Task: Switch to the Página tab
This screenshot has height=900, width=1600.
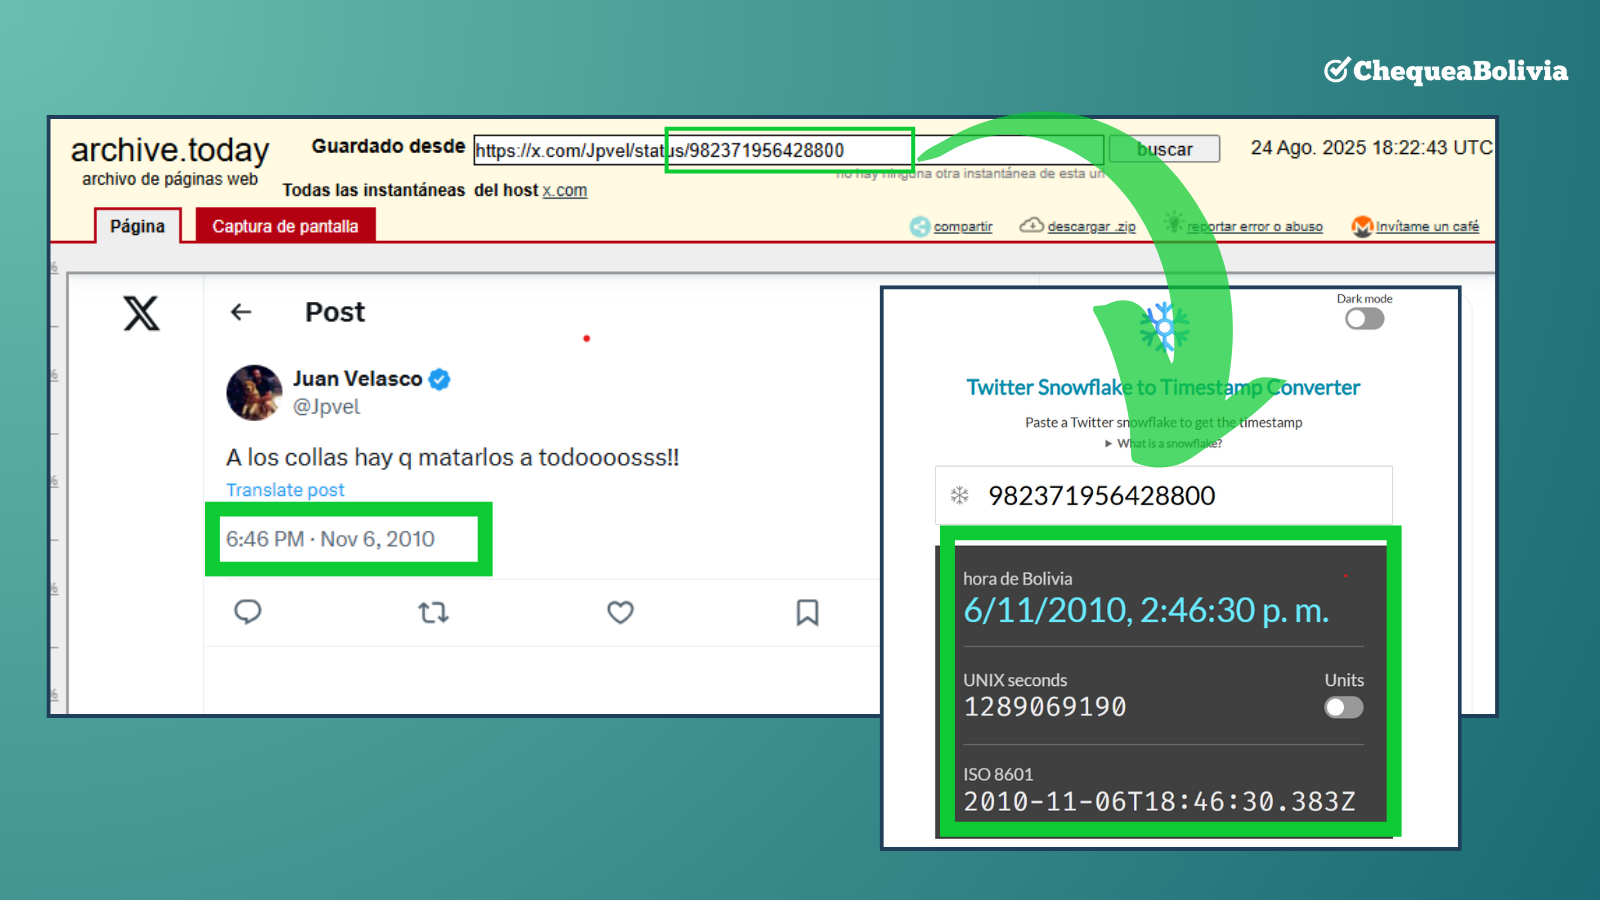Action: 137,226
